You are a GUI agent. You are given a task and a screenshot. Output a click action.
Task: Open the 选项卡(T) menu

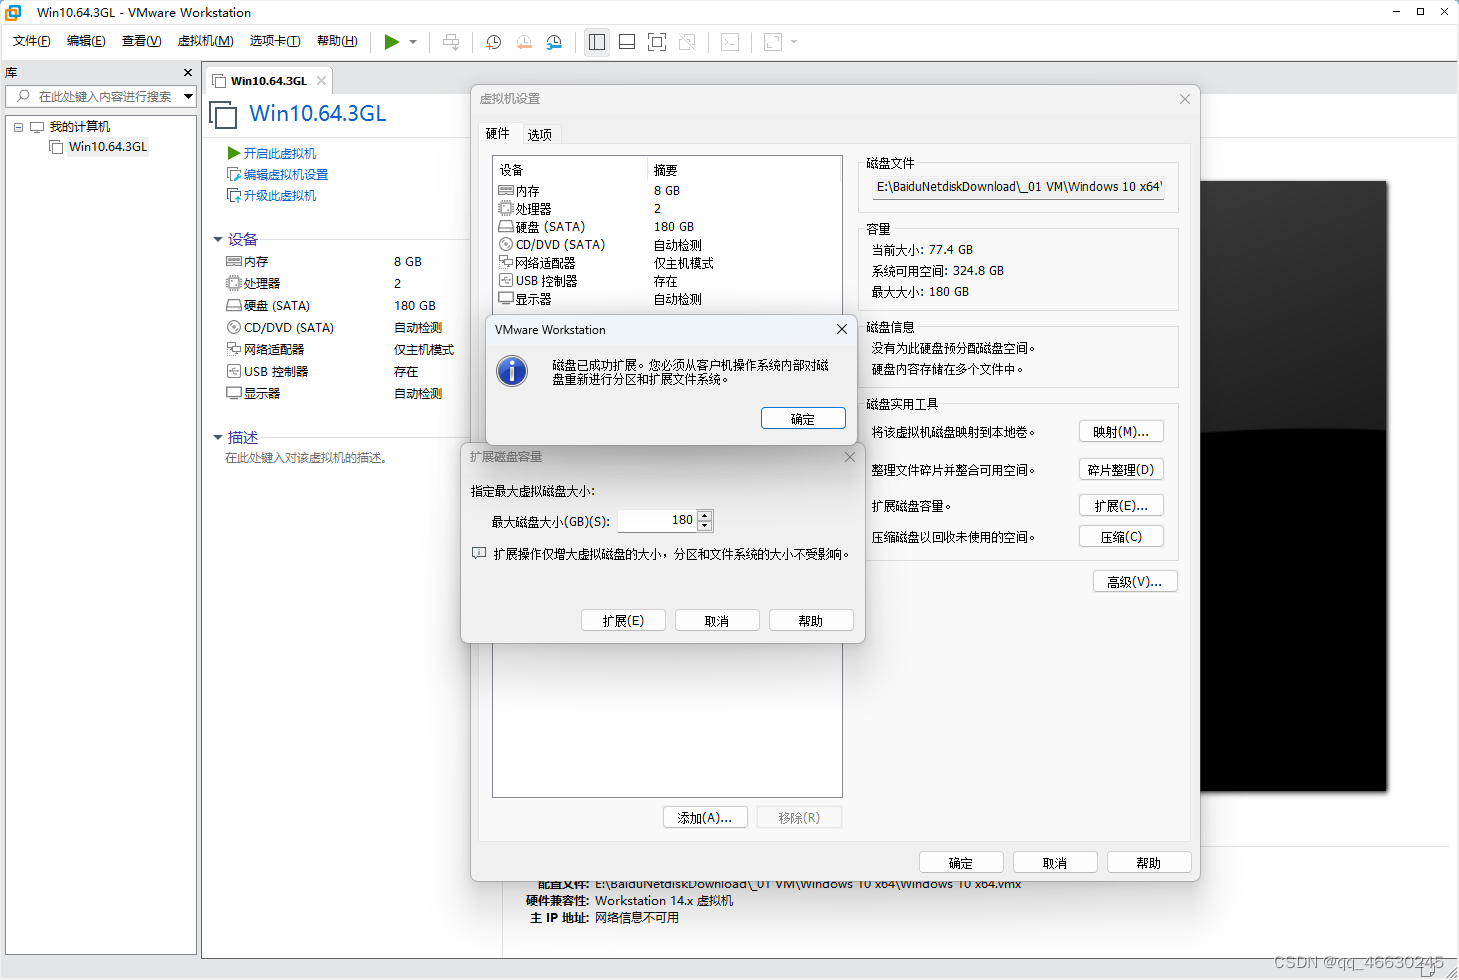coord(275,41)
